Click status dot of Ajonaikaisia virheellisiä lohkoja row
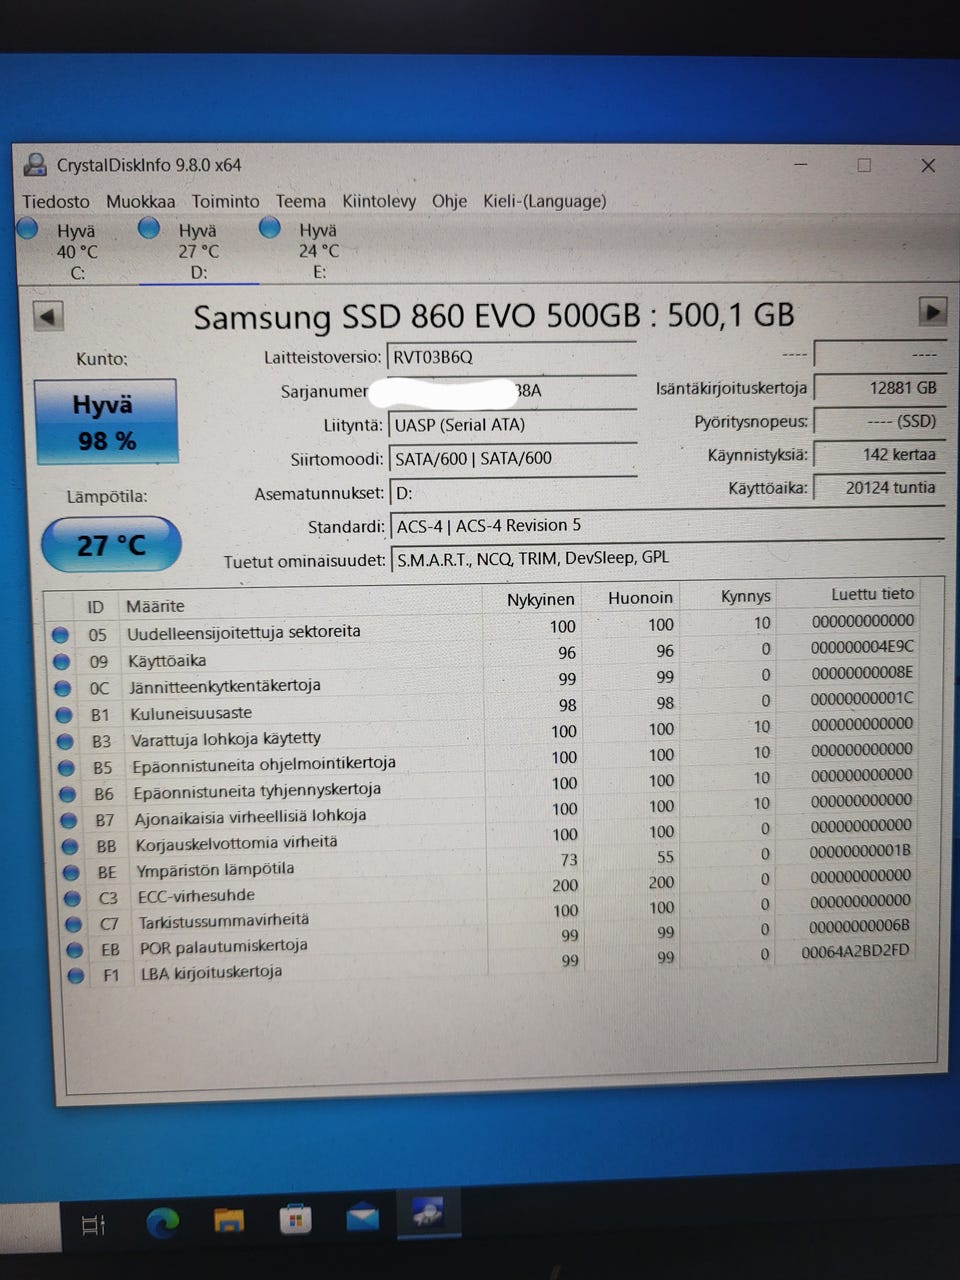This screenshot has width=960, height=1280. pos(68,820)
